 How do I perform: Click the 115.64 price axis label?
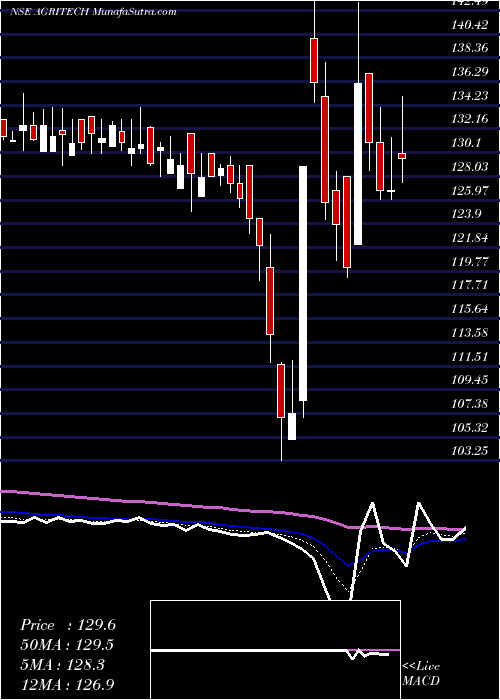click(470, 309)
